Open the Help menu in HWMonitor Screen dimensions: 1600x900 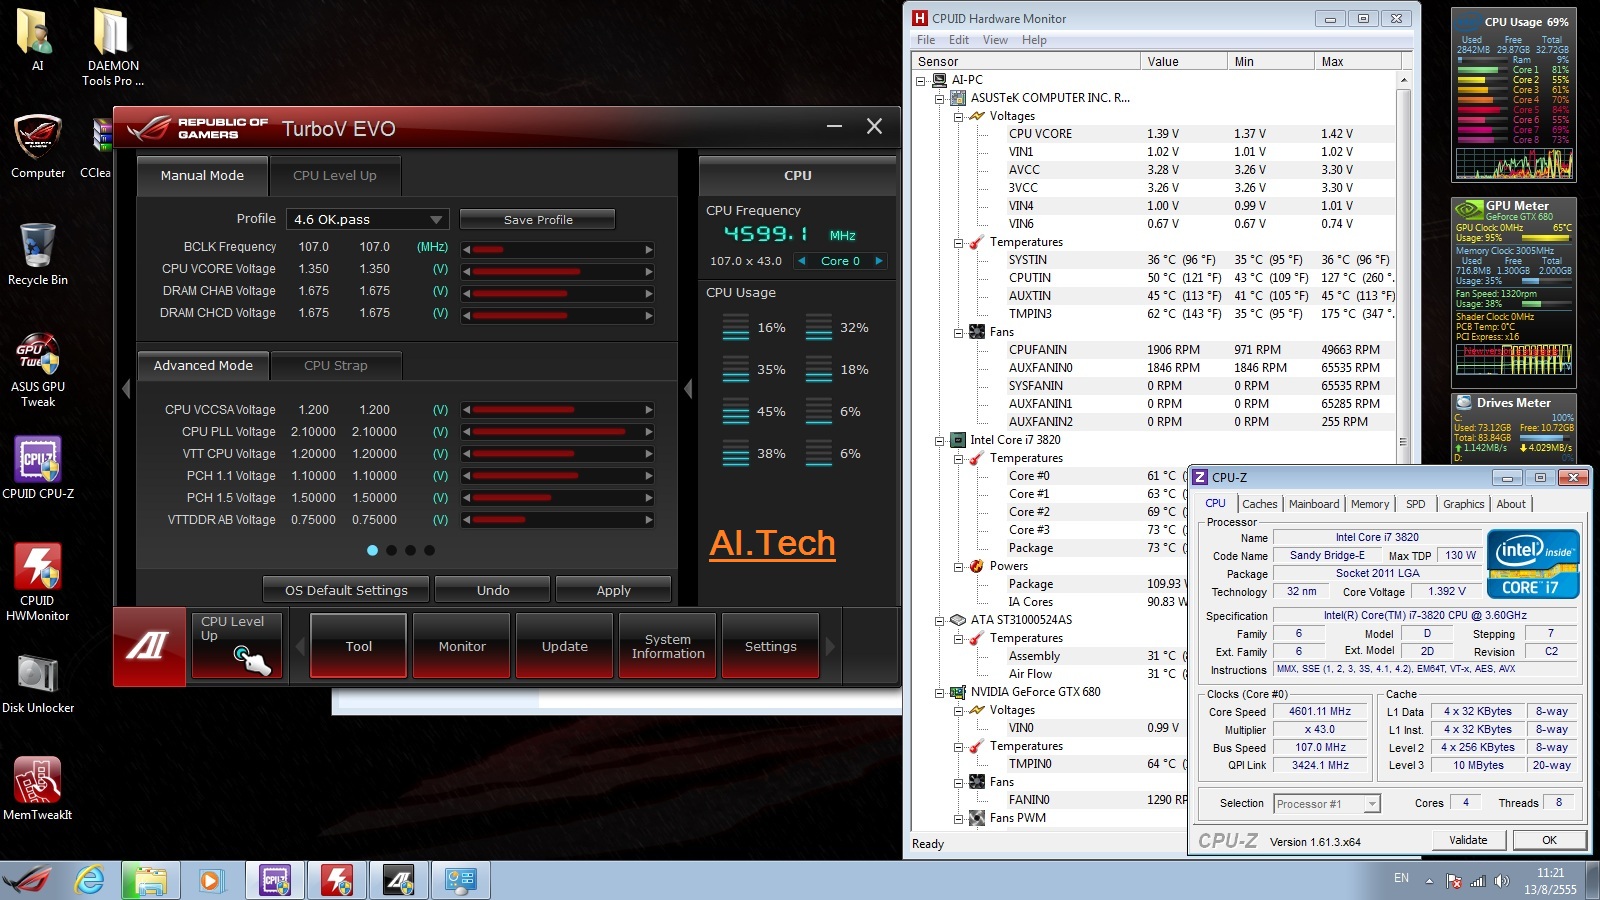coord(1034,40)
